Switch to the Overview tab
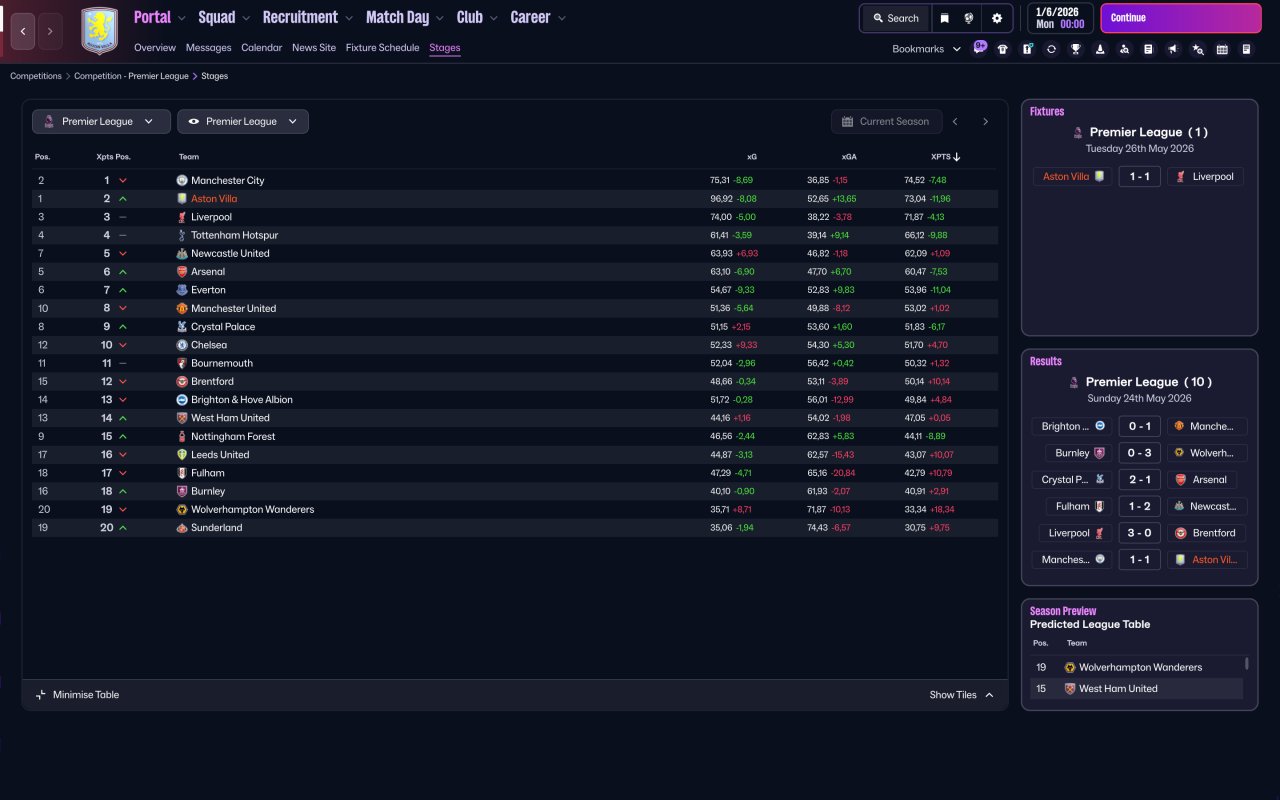This screenshot has height=800, width=1280. click(155, 47)
